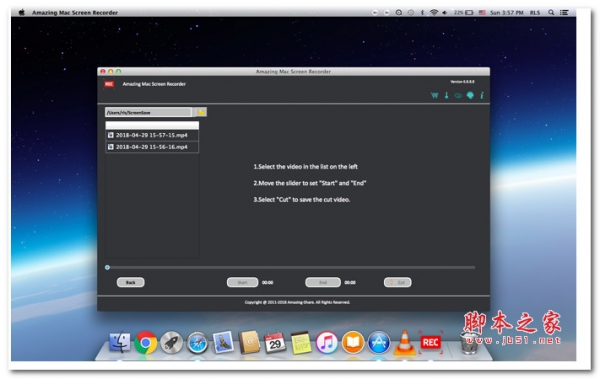
Task: Launch VLC cone icon in dock
Action: coord(404,342)
